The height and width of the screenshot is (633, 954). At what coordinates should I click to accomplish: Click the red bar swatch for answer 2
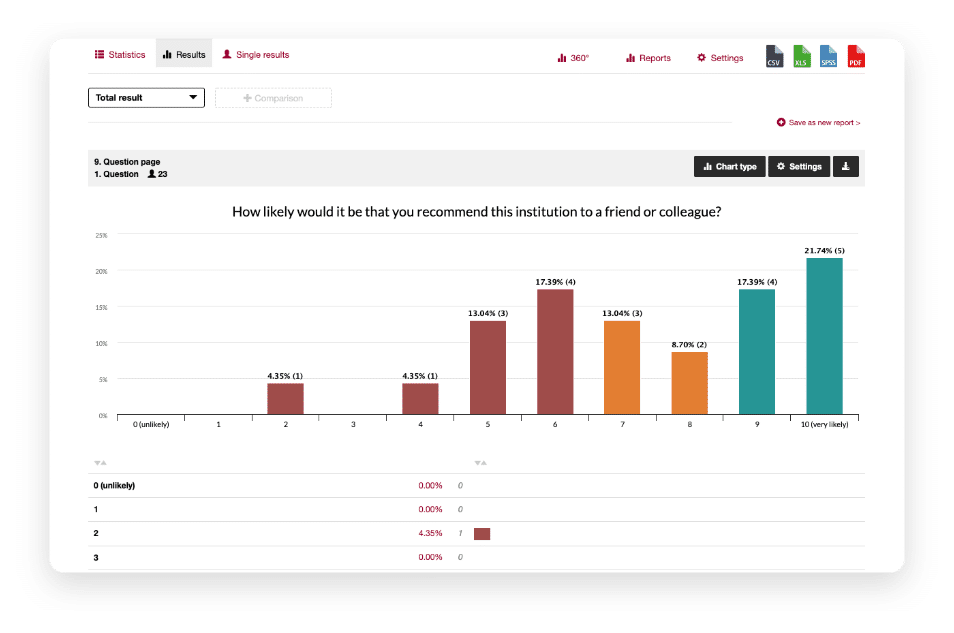(481, 533)
